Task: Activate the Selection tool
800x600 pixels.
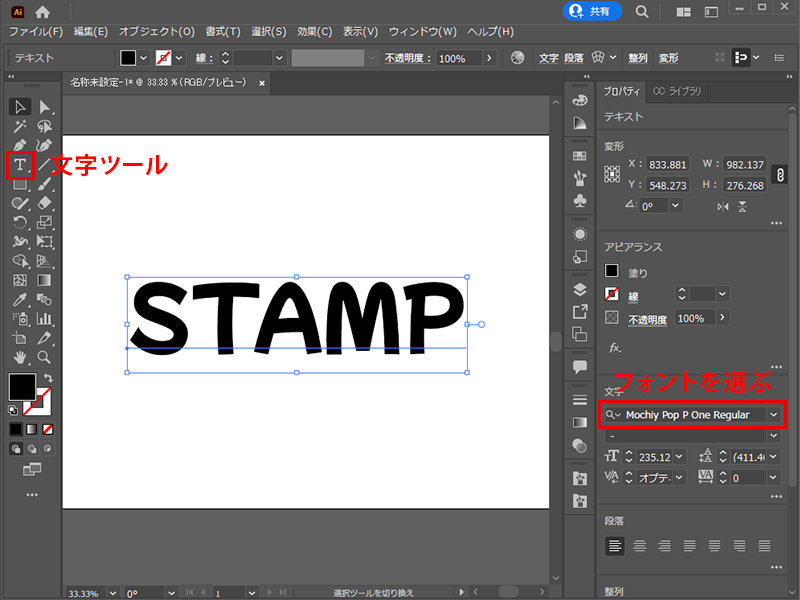Action: pyautogui.click(x=20, y=107)
